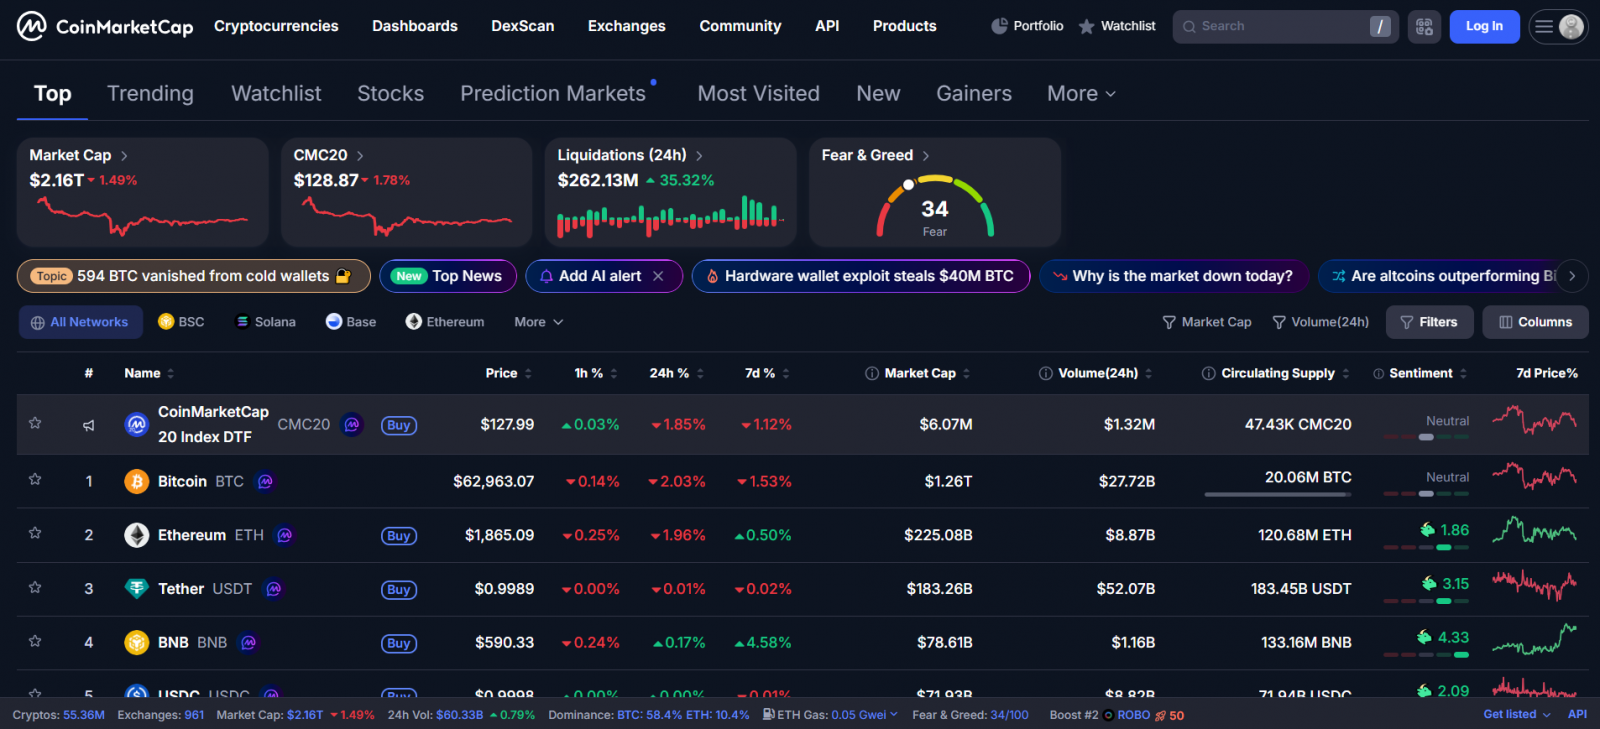Switch to the Most Visited tab
This screenshot has width=1600, height=729.
coord(759,94)
